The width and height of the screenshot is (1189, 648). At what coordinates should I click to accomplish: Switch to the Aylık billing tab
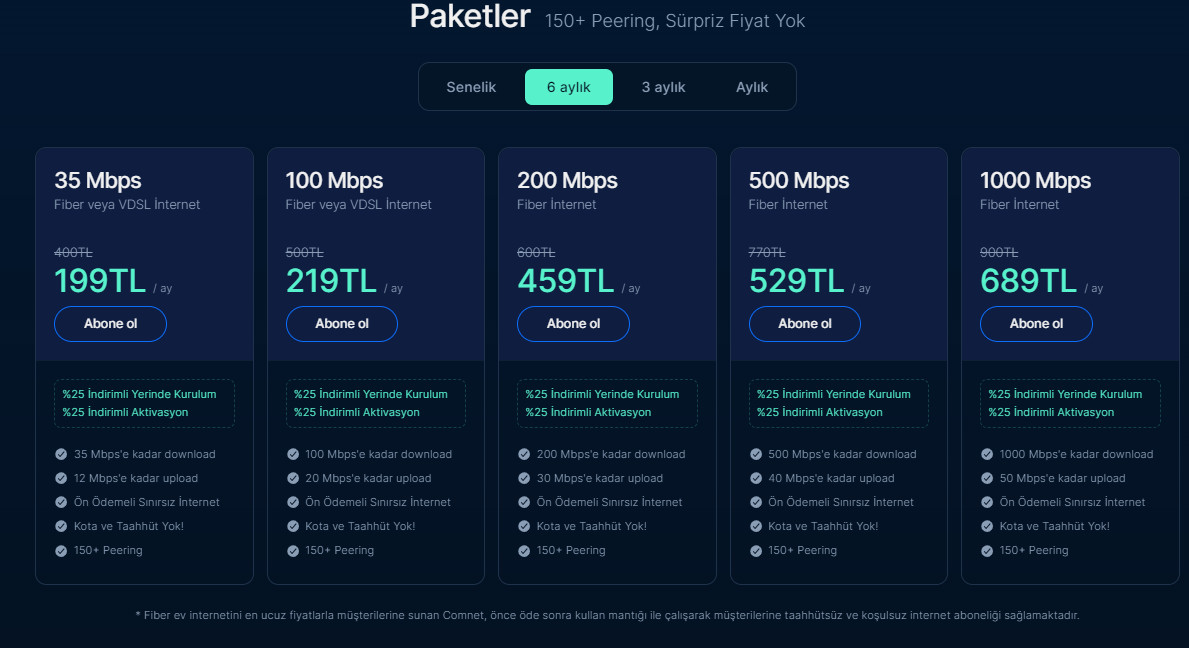click(x=752, y=87)
